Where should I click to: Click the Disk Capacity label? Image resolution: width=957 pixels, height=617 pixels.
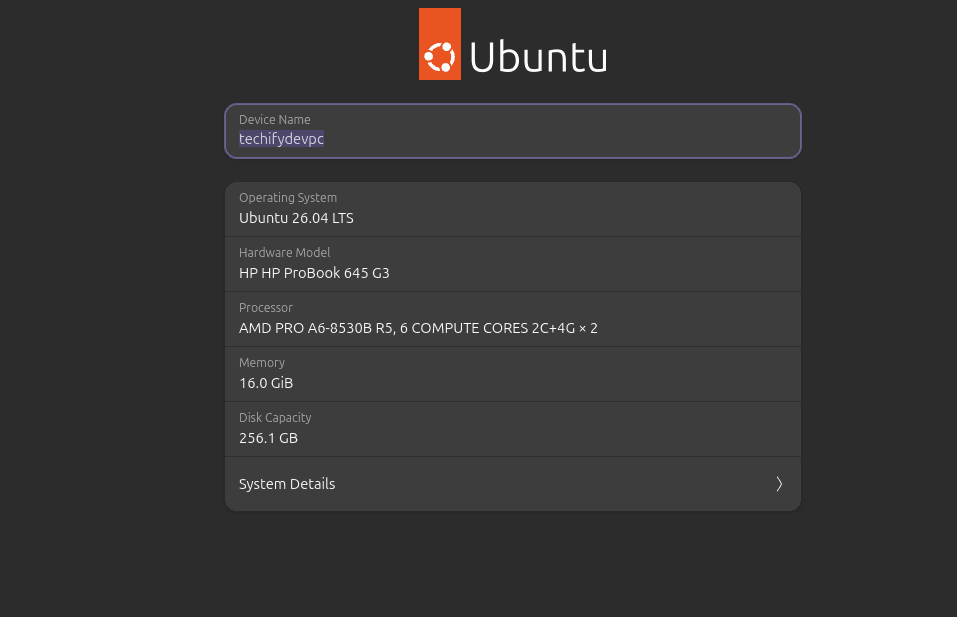tap(275, 417)
